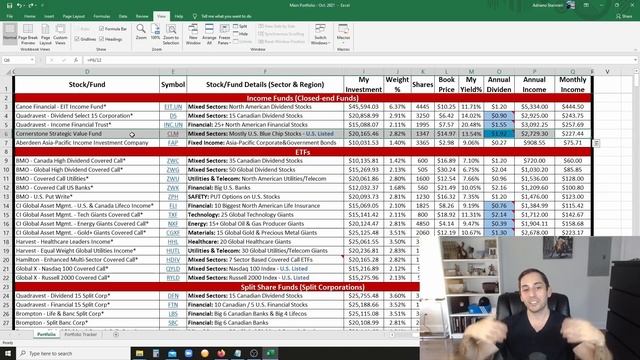Open the File tab

pos(10,16)
